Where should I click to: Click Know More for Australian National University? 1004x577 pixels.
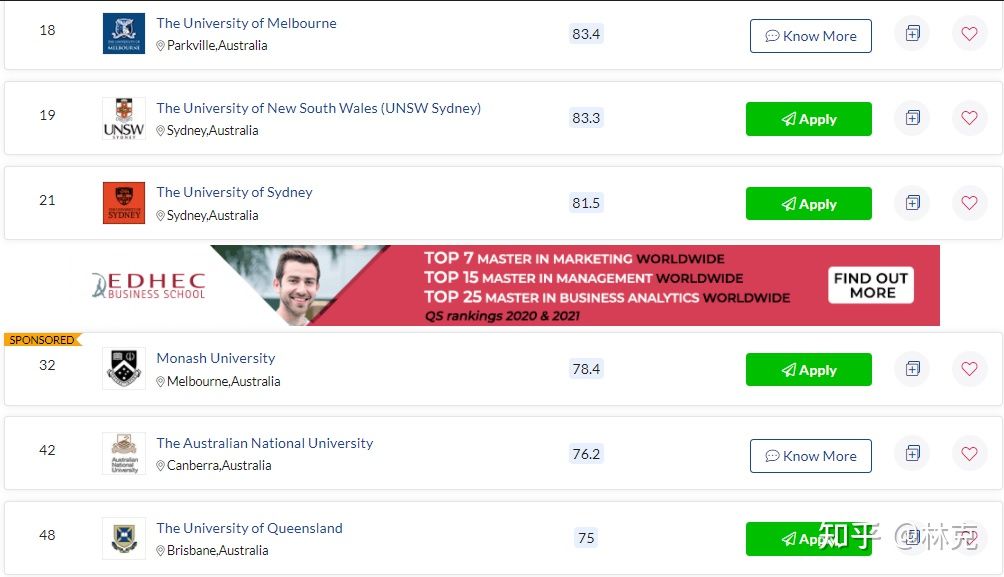tap(811, 456)
